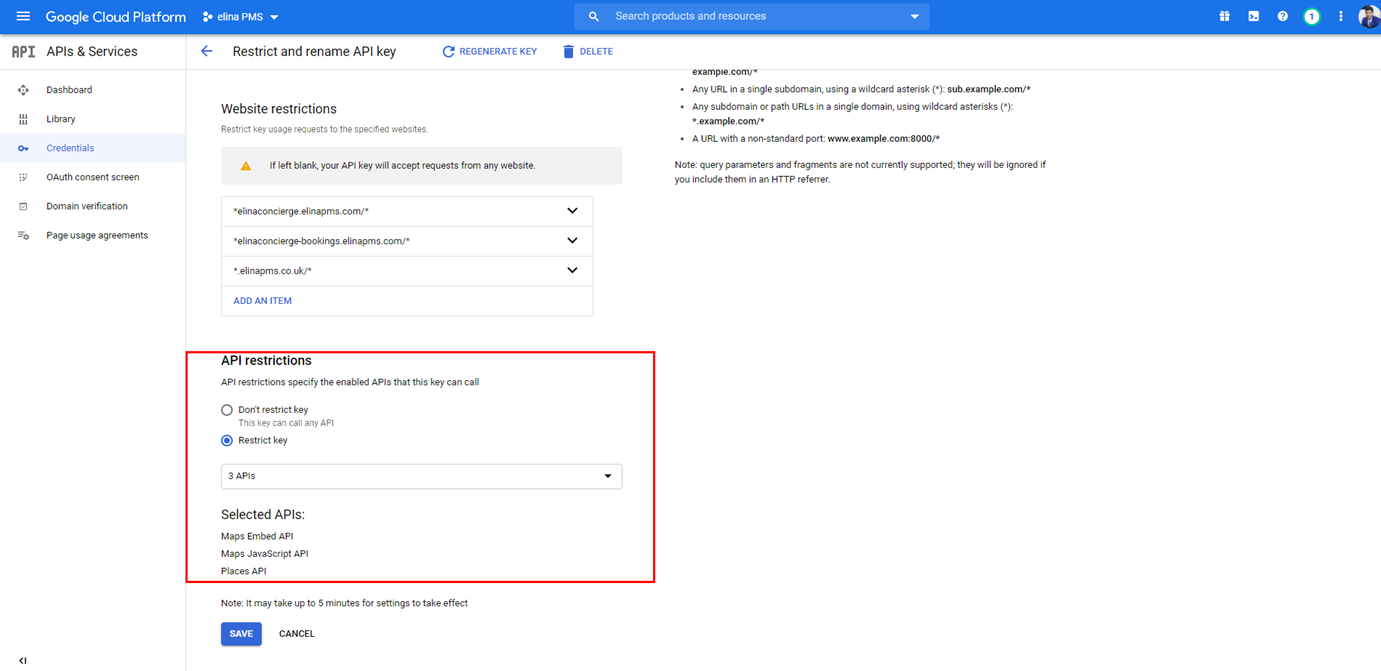Save the API key settings

tap(241, 634)
